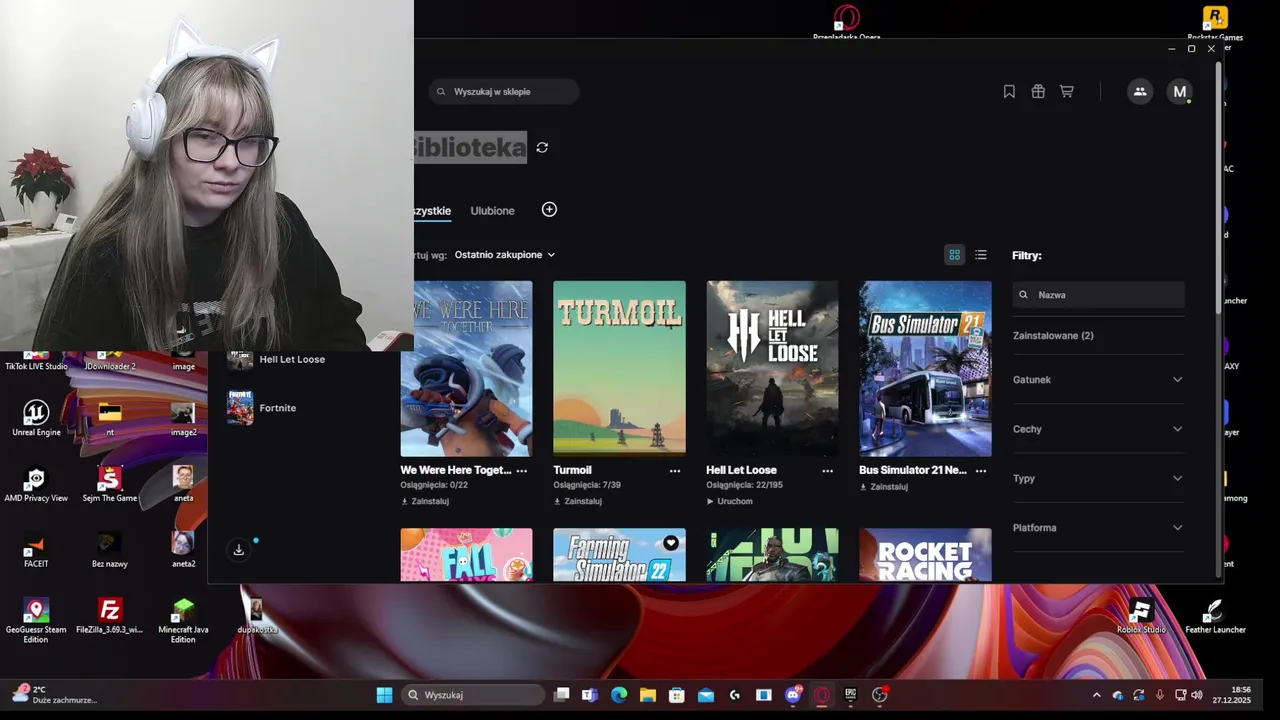1280x720 pixels.
Task: Add a new collection with the plus icon
Action: [x=549, y=210]
